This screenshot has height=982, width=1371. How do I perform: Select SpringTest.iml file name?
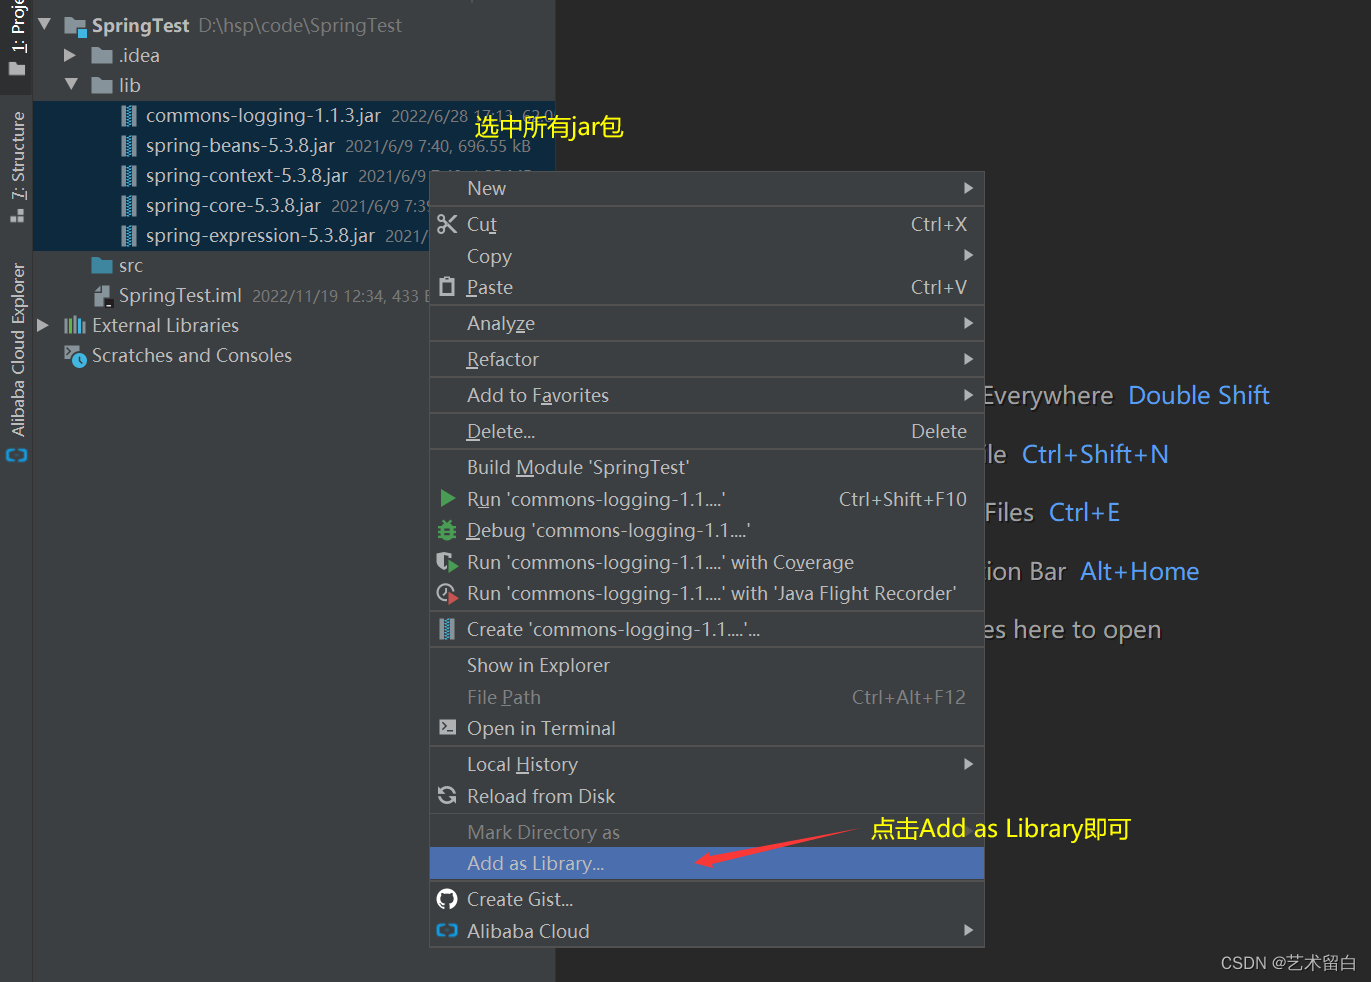180,296
